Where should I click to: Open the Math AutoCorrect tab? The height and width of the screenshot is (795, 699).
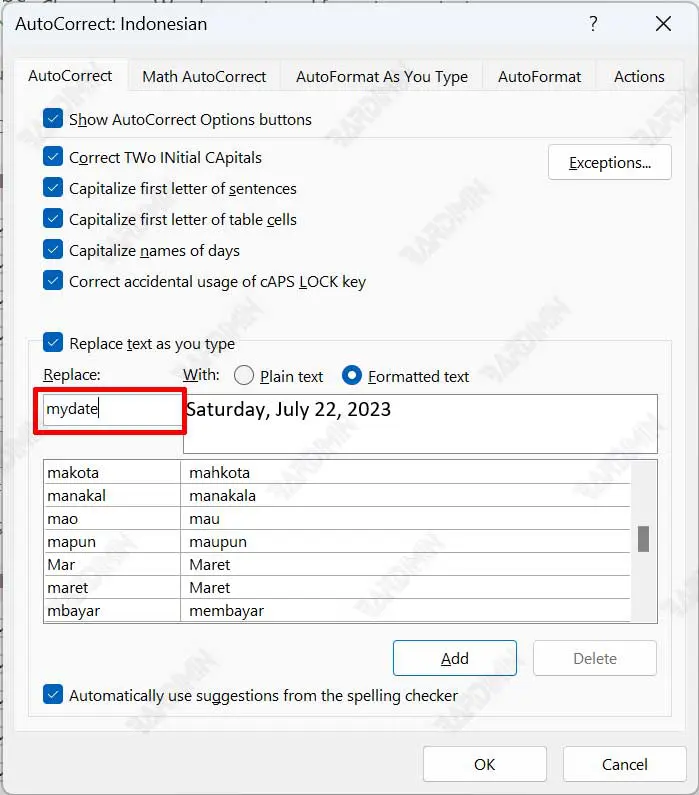point(204,77)
